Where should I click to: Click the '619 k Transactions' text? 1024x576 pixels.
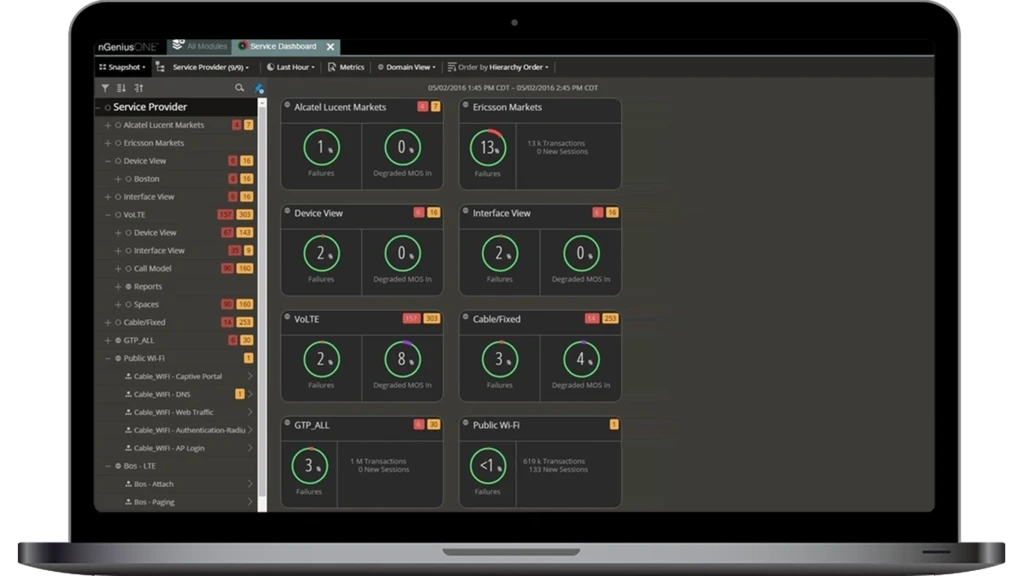click(x=554, y=461)
